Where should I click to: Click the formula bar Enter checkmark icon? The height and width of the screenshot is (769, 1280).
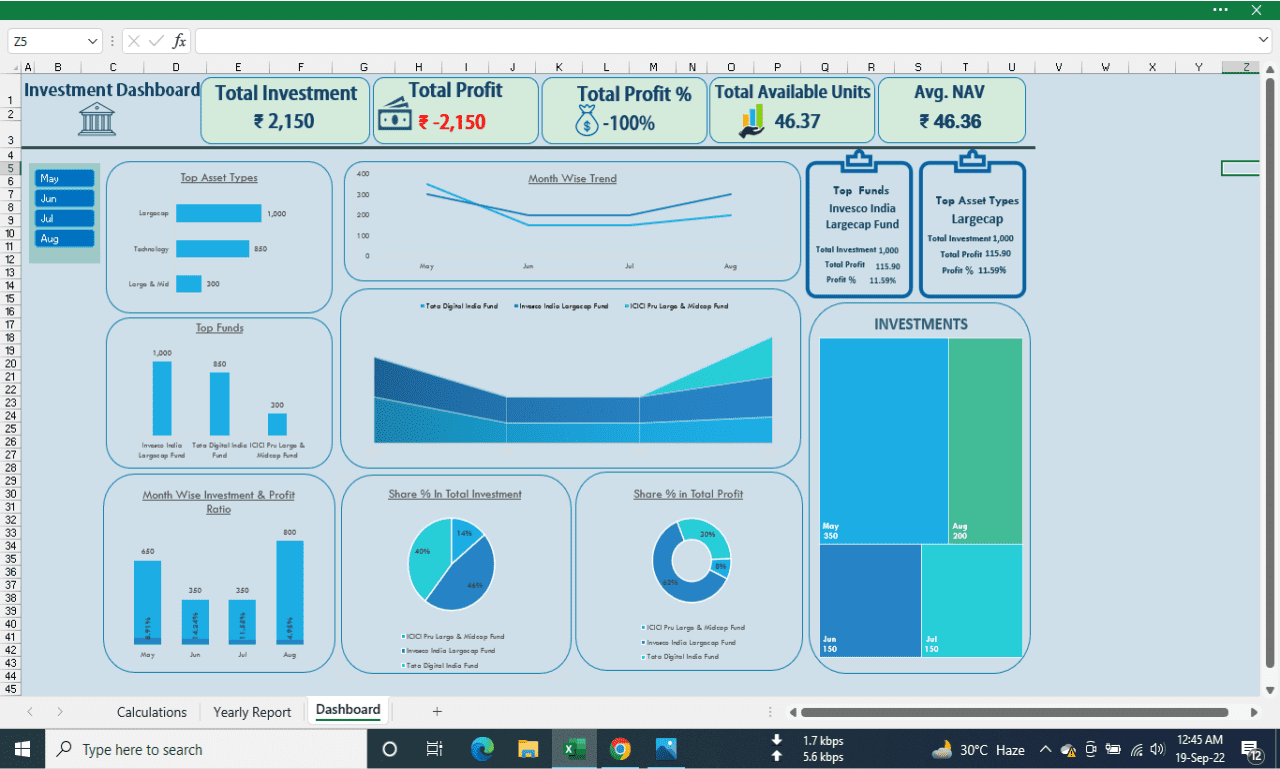(x=156, y=41)
